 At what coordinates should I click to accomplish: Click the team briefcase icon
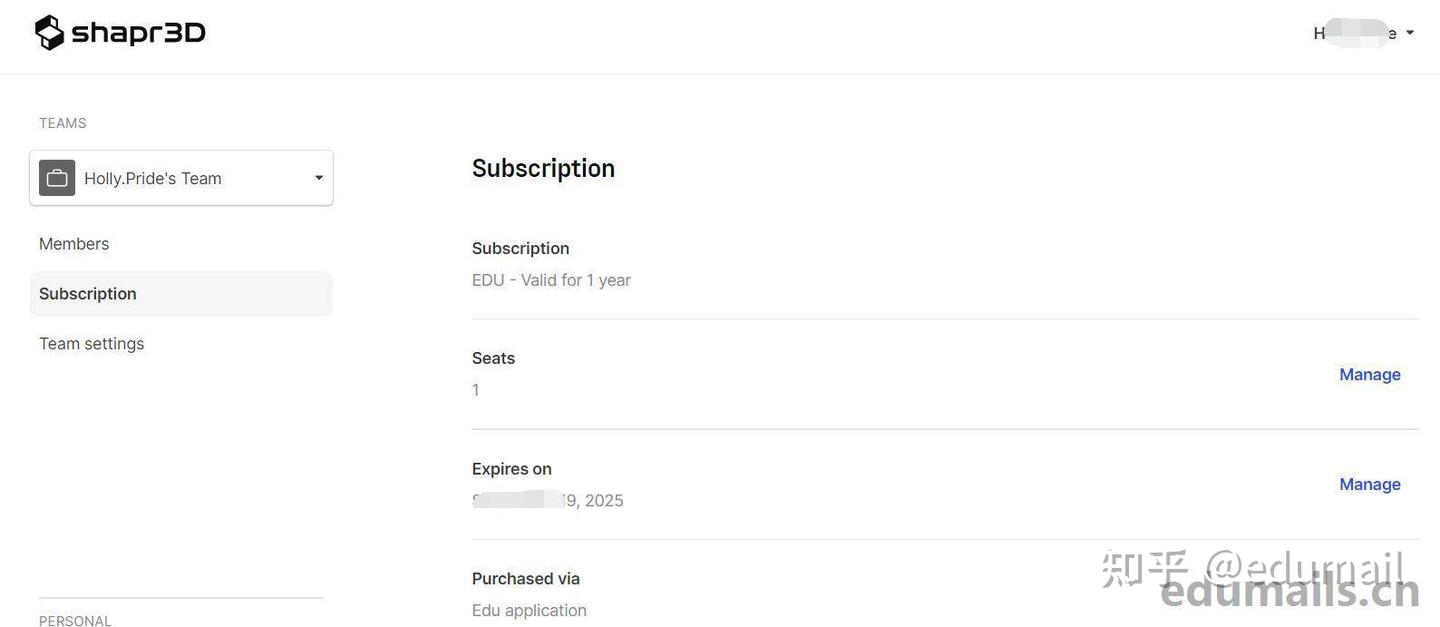tap(57, 178)
